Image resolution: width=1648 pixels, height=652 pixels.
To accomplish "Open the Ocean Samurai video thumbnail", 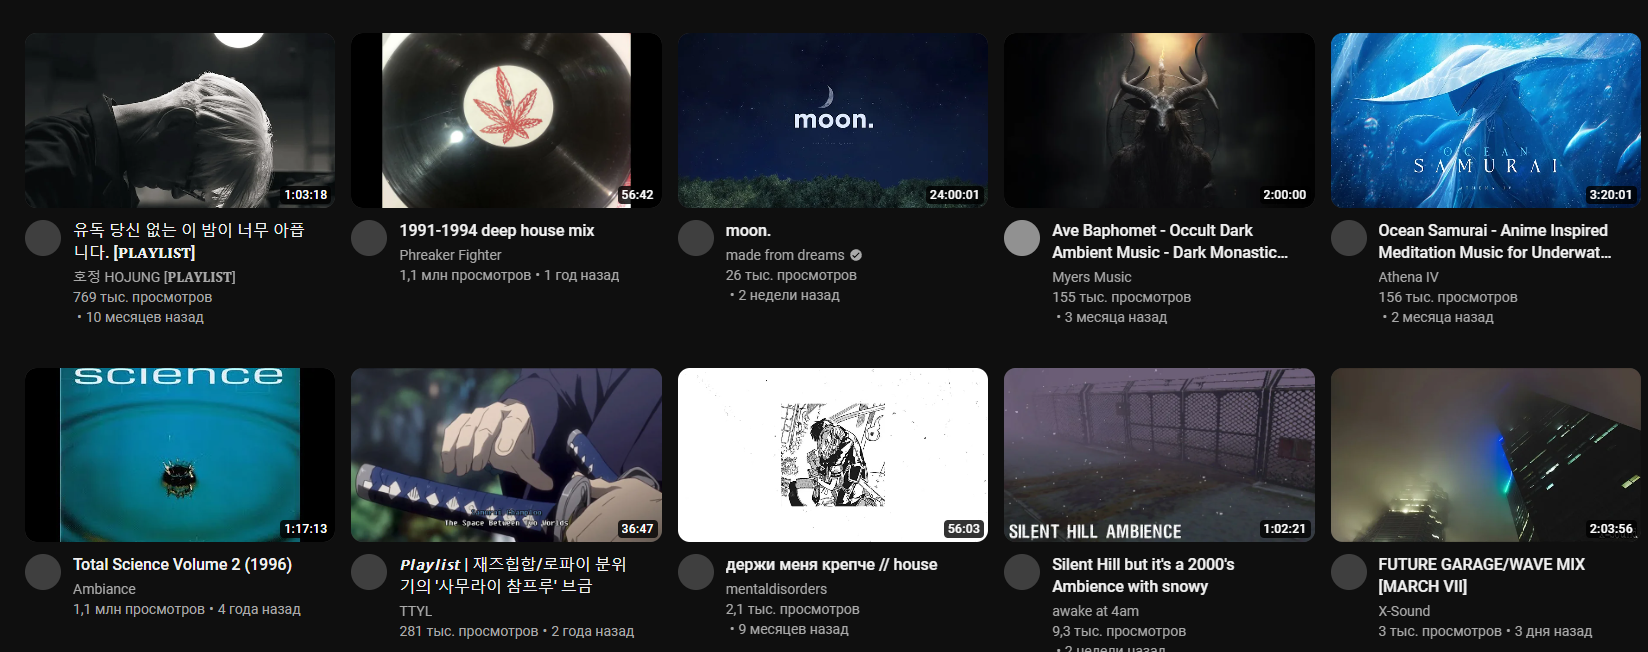I will point(1486,120).
